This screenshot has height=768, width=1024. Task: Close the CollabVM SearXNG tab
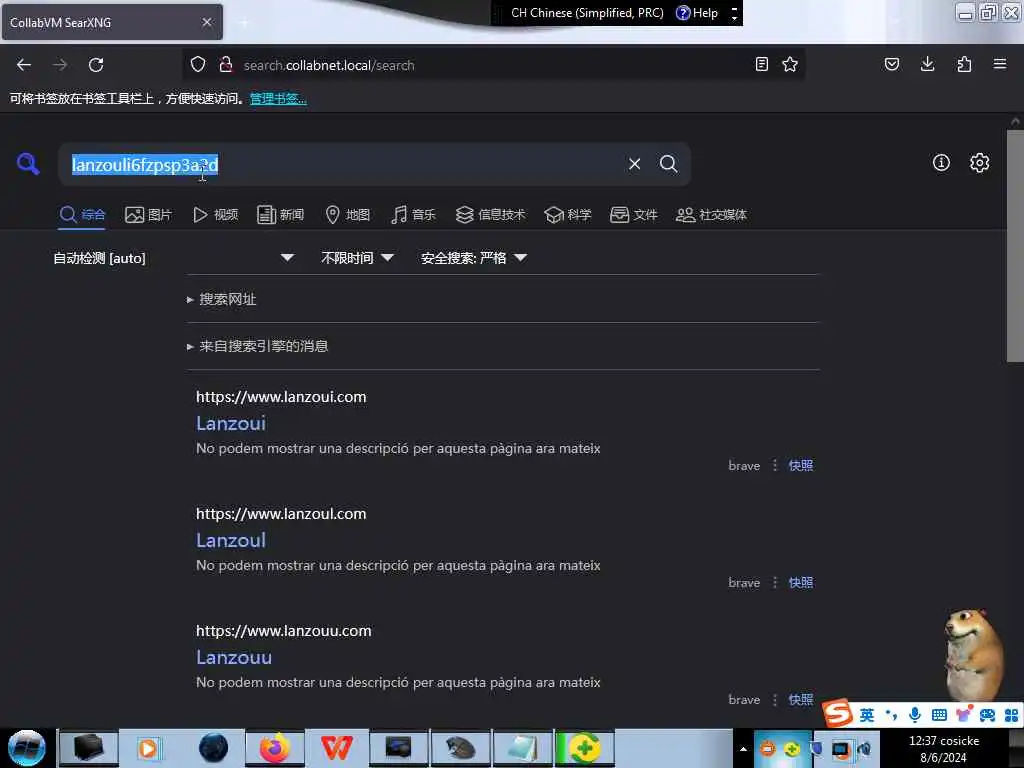coord(207,22)
